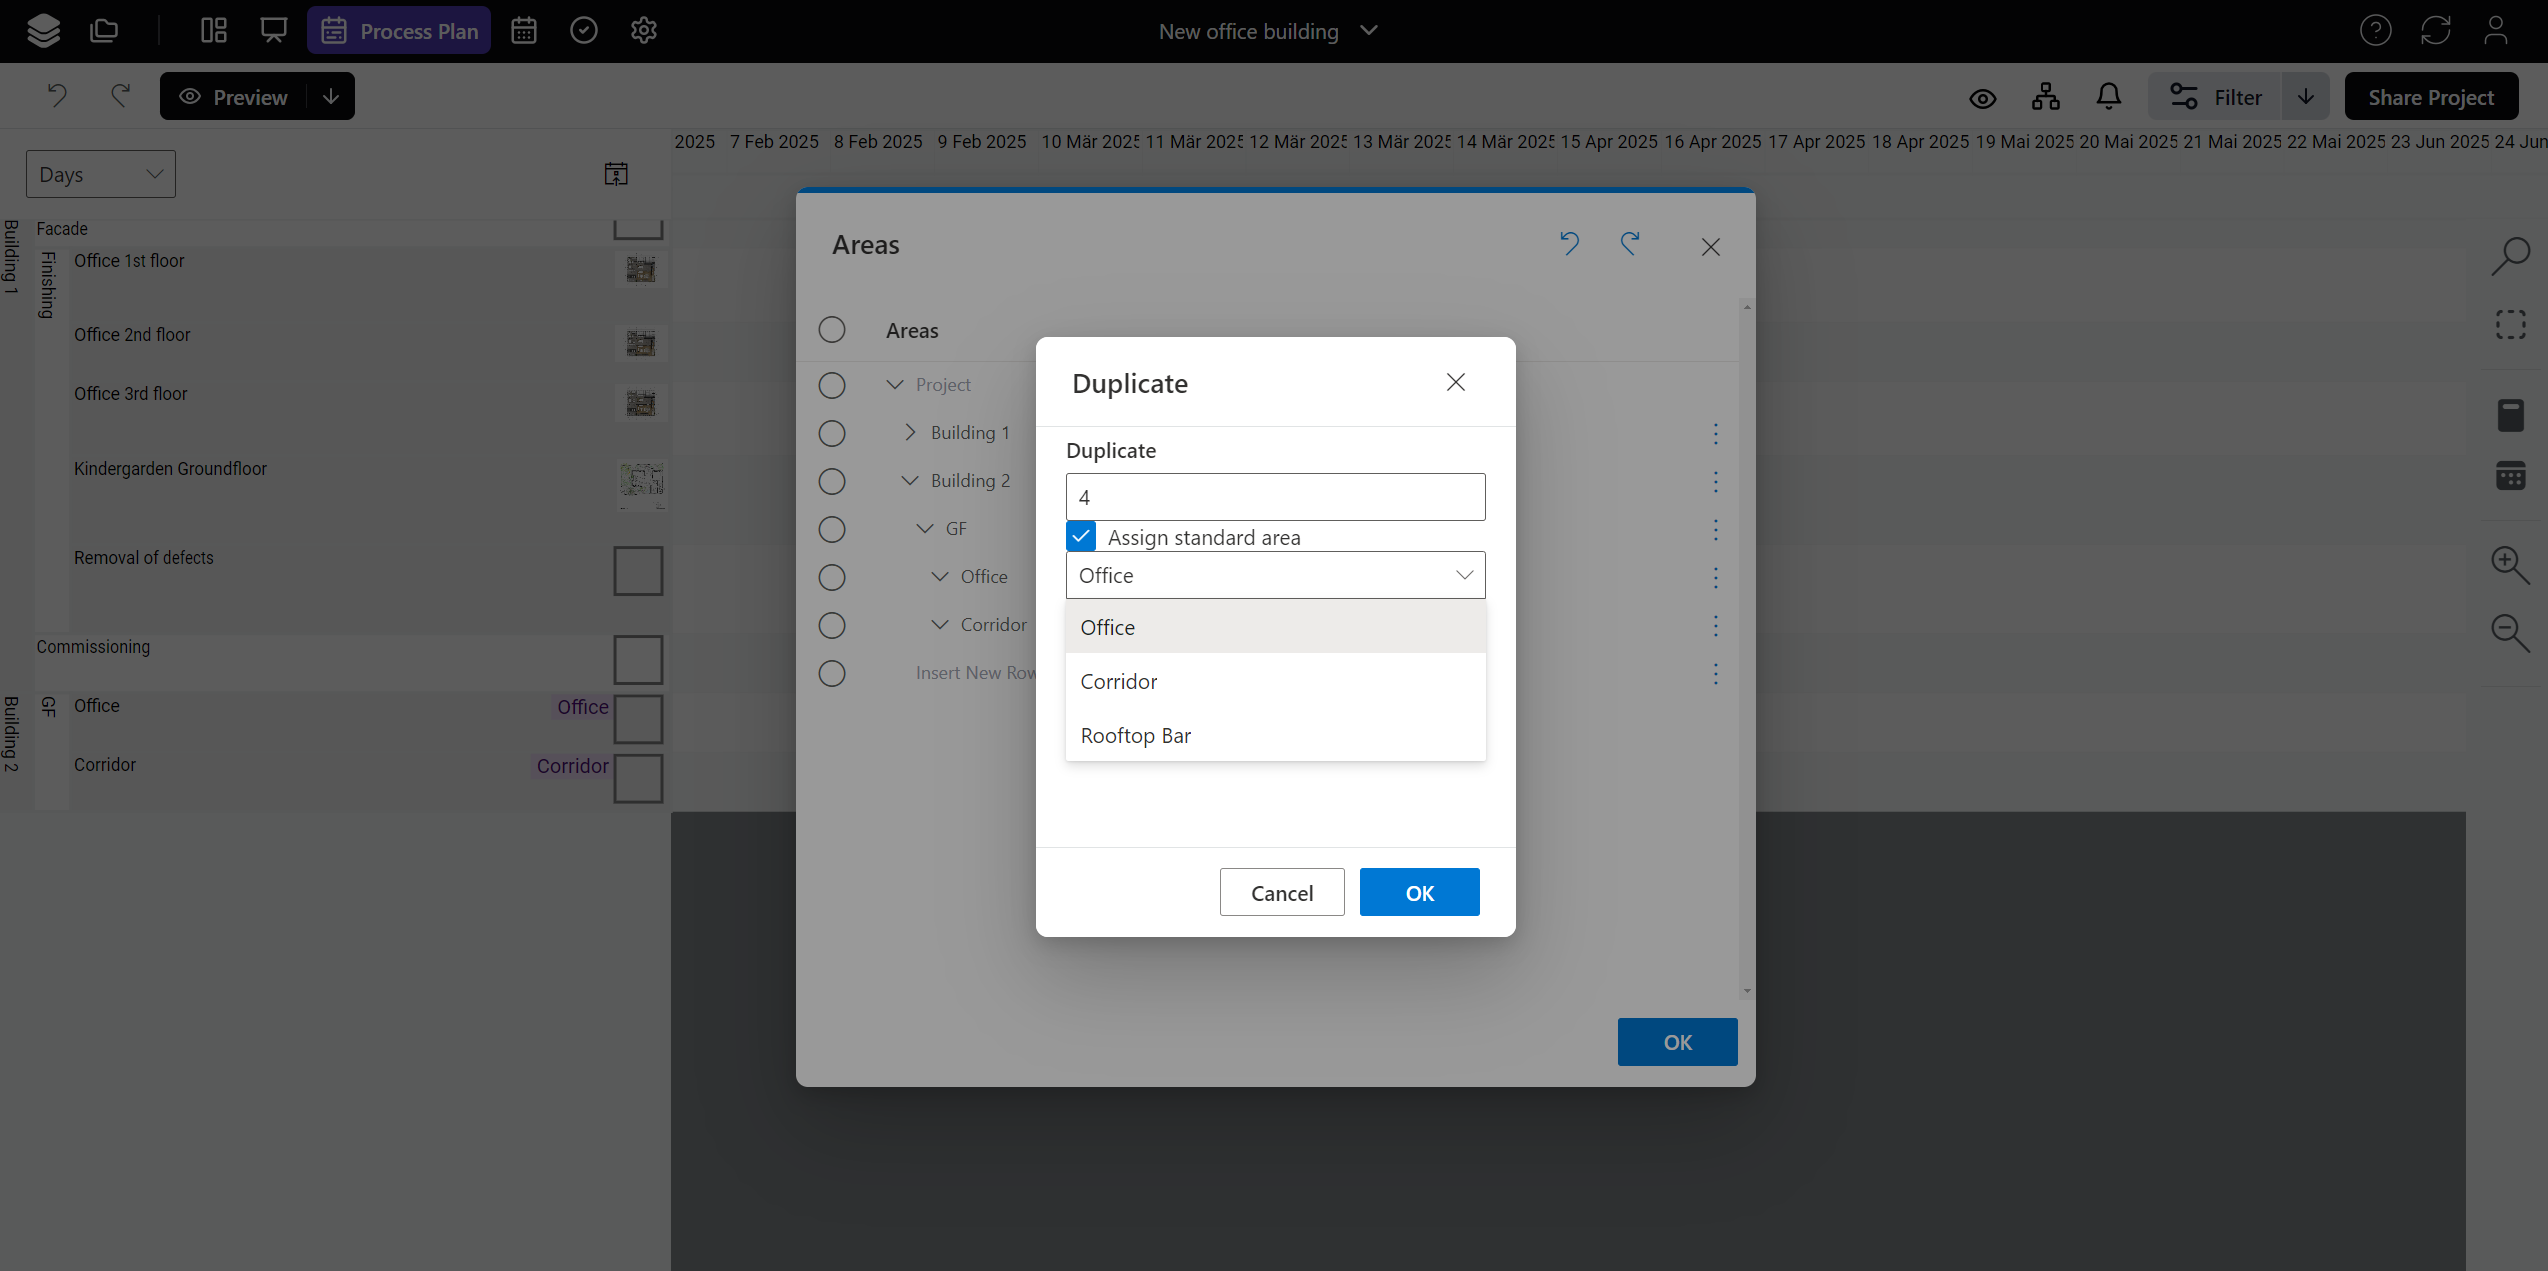
Task: Open the Office standard area dropdown
Action: pyautogui.click(x=1275, y=575)
